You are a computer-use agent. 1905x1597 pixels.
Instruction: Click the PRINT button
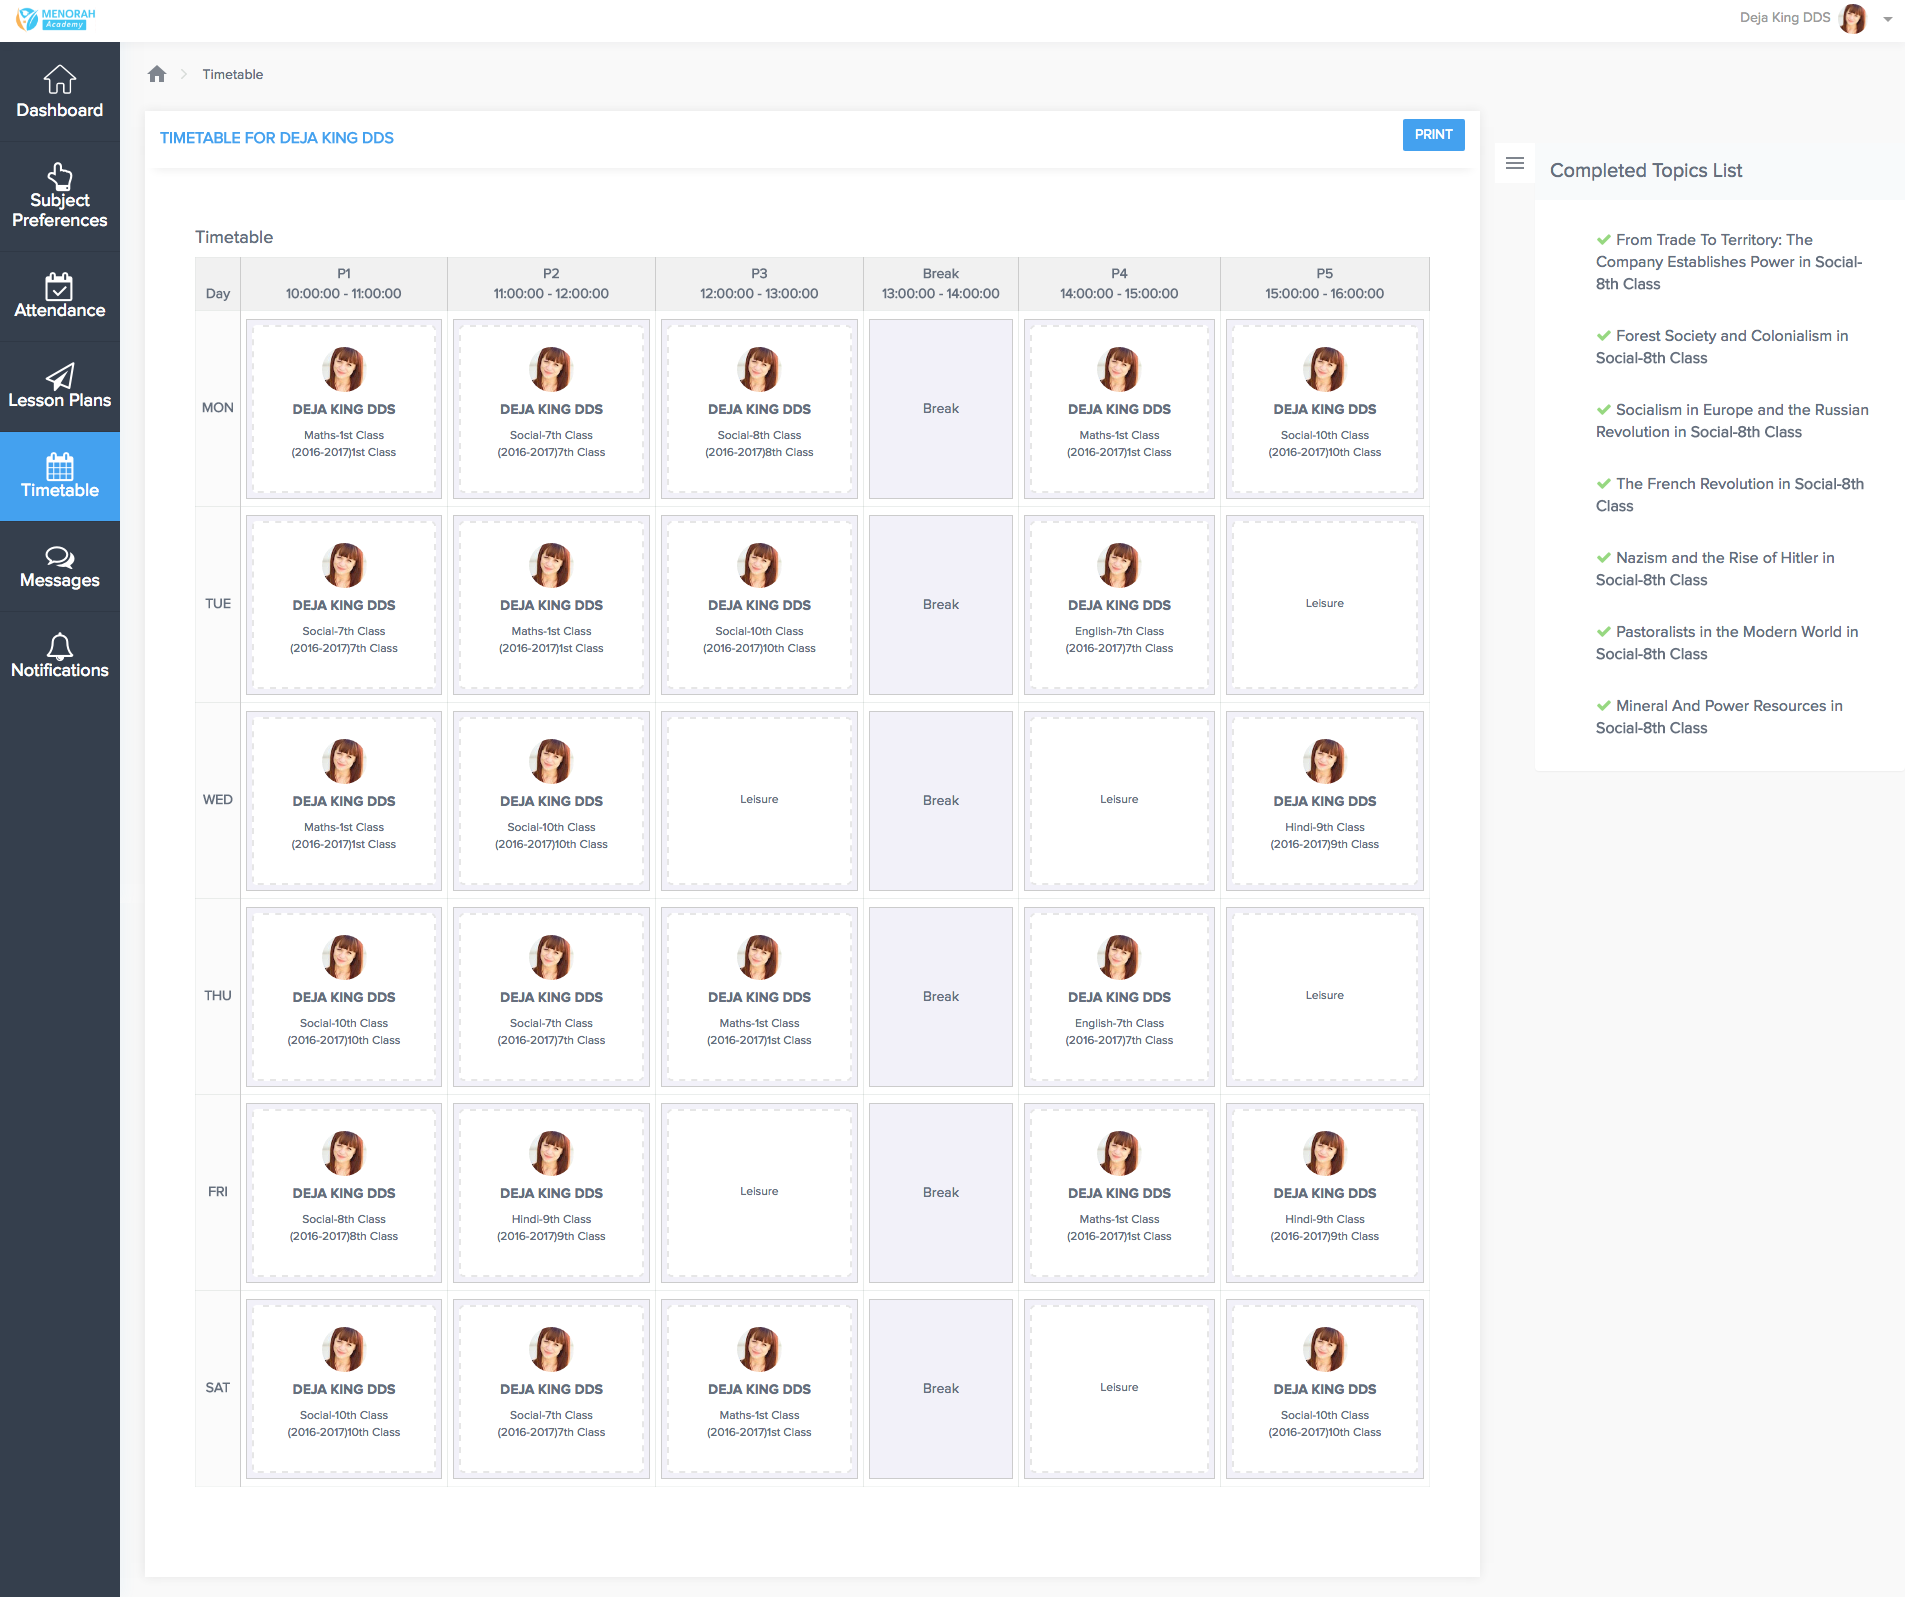click(1433, 134)
